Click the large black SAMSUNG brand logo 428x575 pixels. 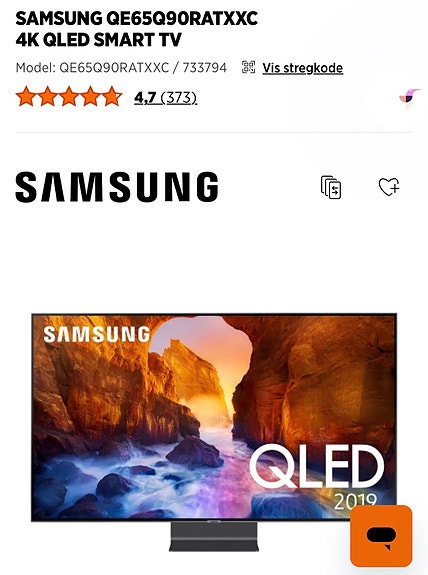pos(117,187)
